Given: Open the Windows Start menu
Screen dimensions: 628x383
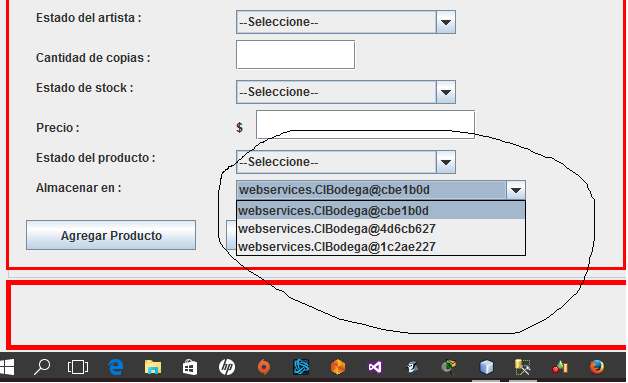Looking at the screenshot, I should click(6, 367).
